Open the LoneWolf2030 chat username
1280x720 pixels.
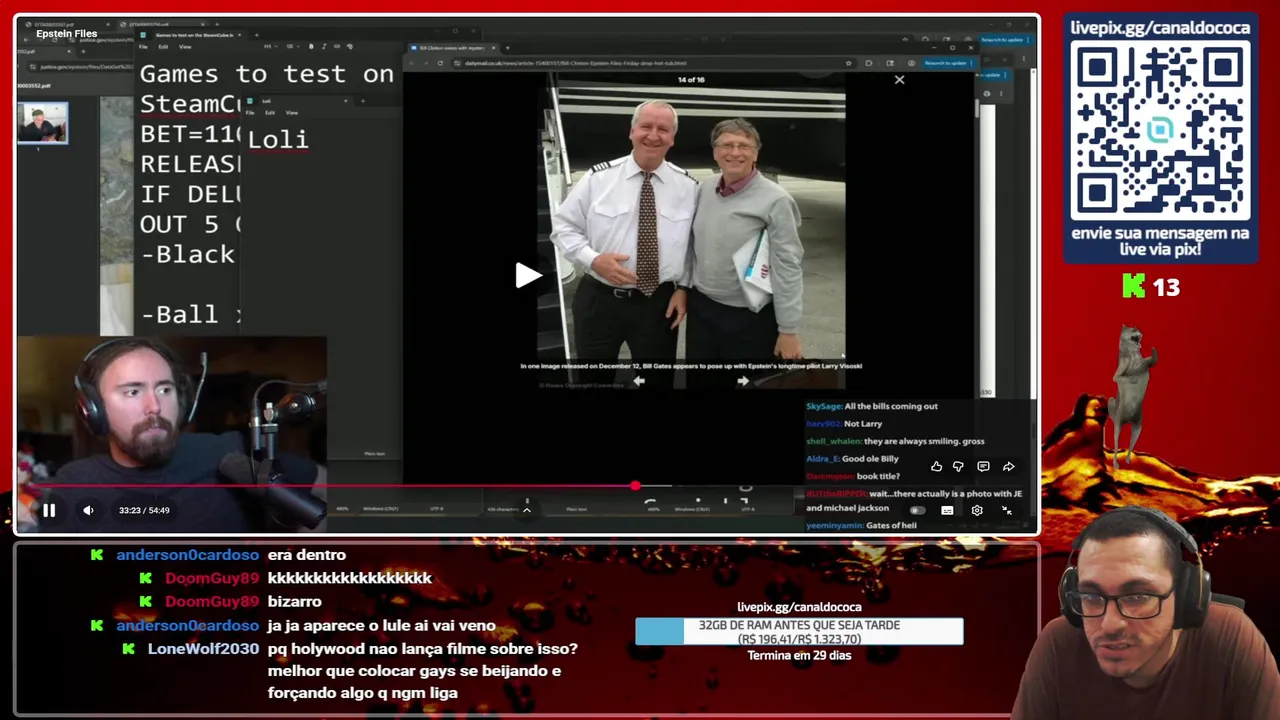(x=203, y=649)
